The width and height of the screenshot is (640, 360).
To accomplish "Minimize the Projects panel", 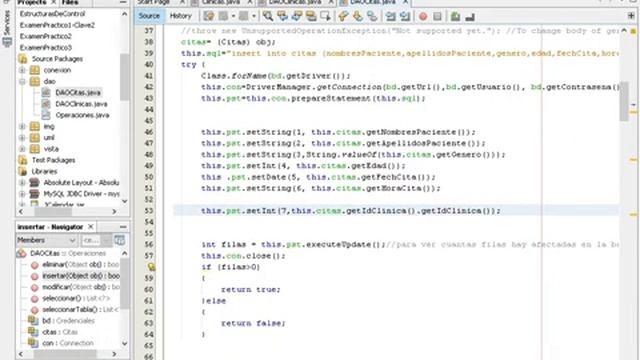I will click(123, 2).
